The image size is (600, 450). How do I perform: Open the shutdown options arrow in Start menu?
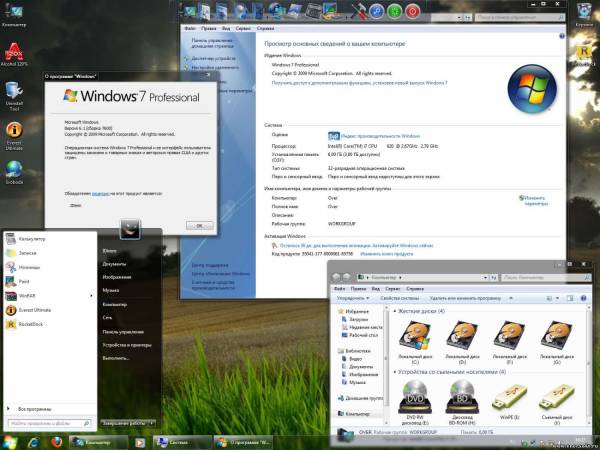(152, 423)
